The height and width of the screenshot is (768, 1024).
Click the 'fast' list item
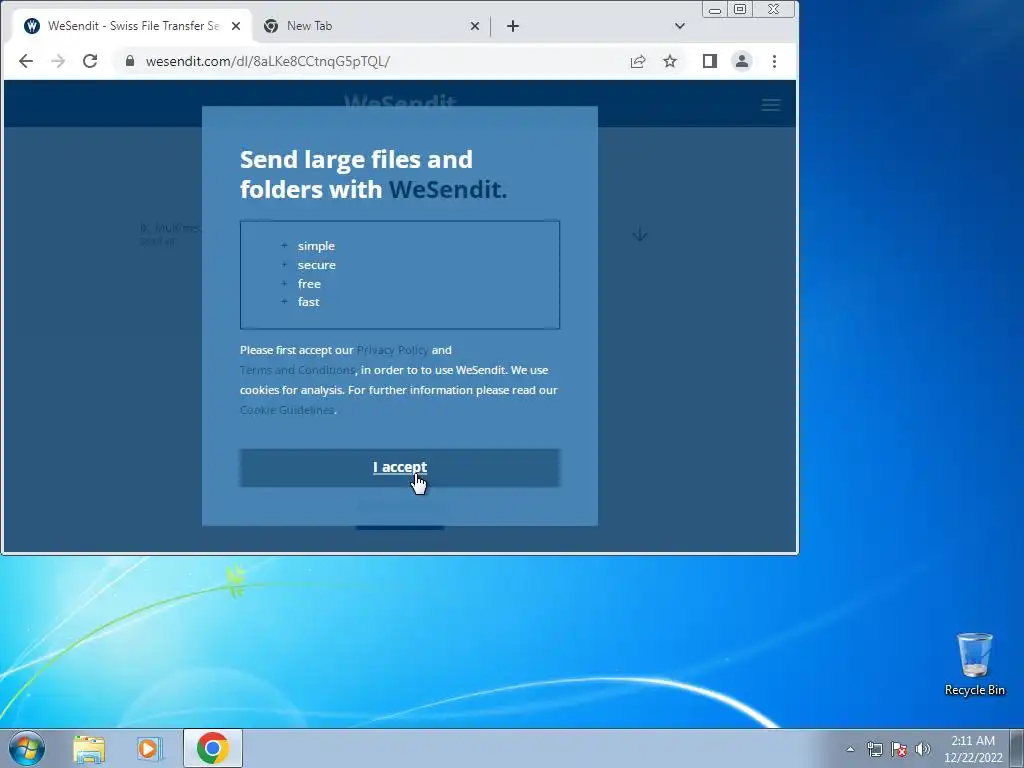[308, 302]
